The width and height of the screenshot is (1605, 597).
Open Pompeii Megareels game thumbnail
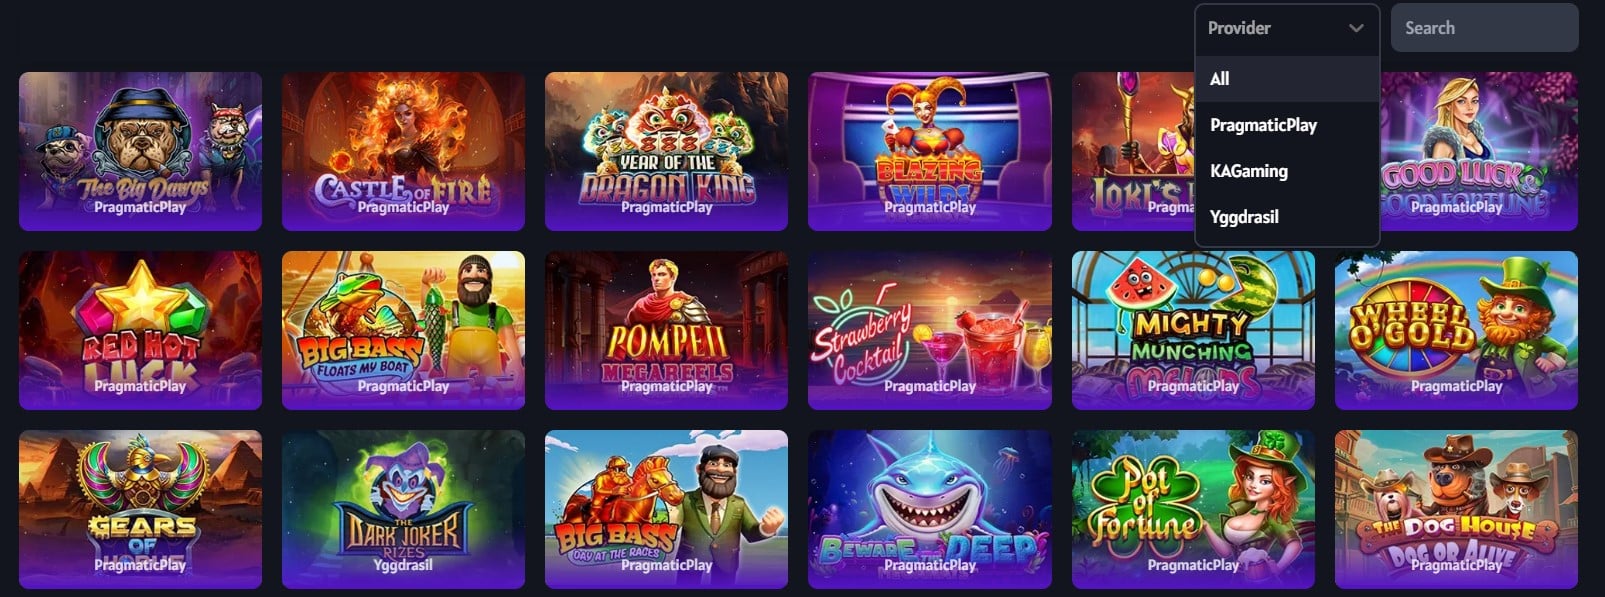(x=666, y=330)
